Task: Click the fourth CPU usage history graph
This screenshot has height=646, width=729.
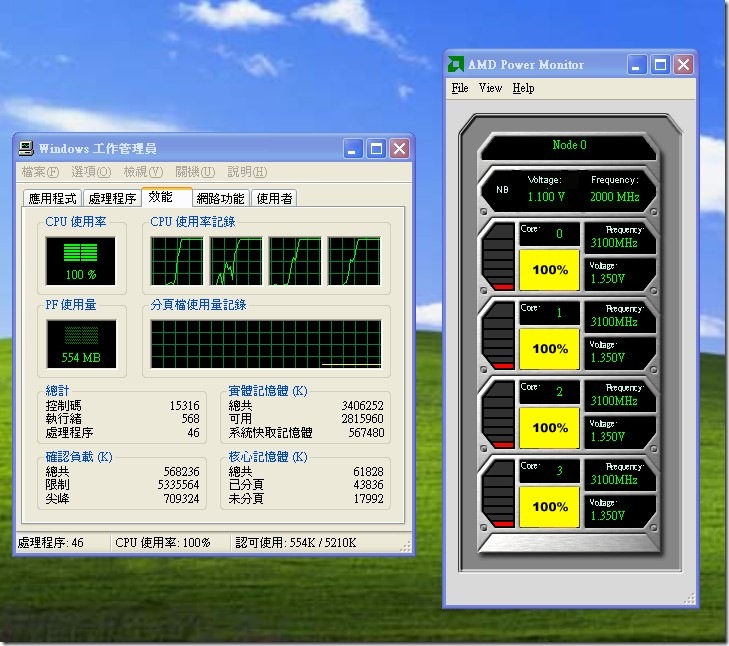Action: [x=354, y=261]
